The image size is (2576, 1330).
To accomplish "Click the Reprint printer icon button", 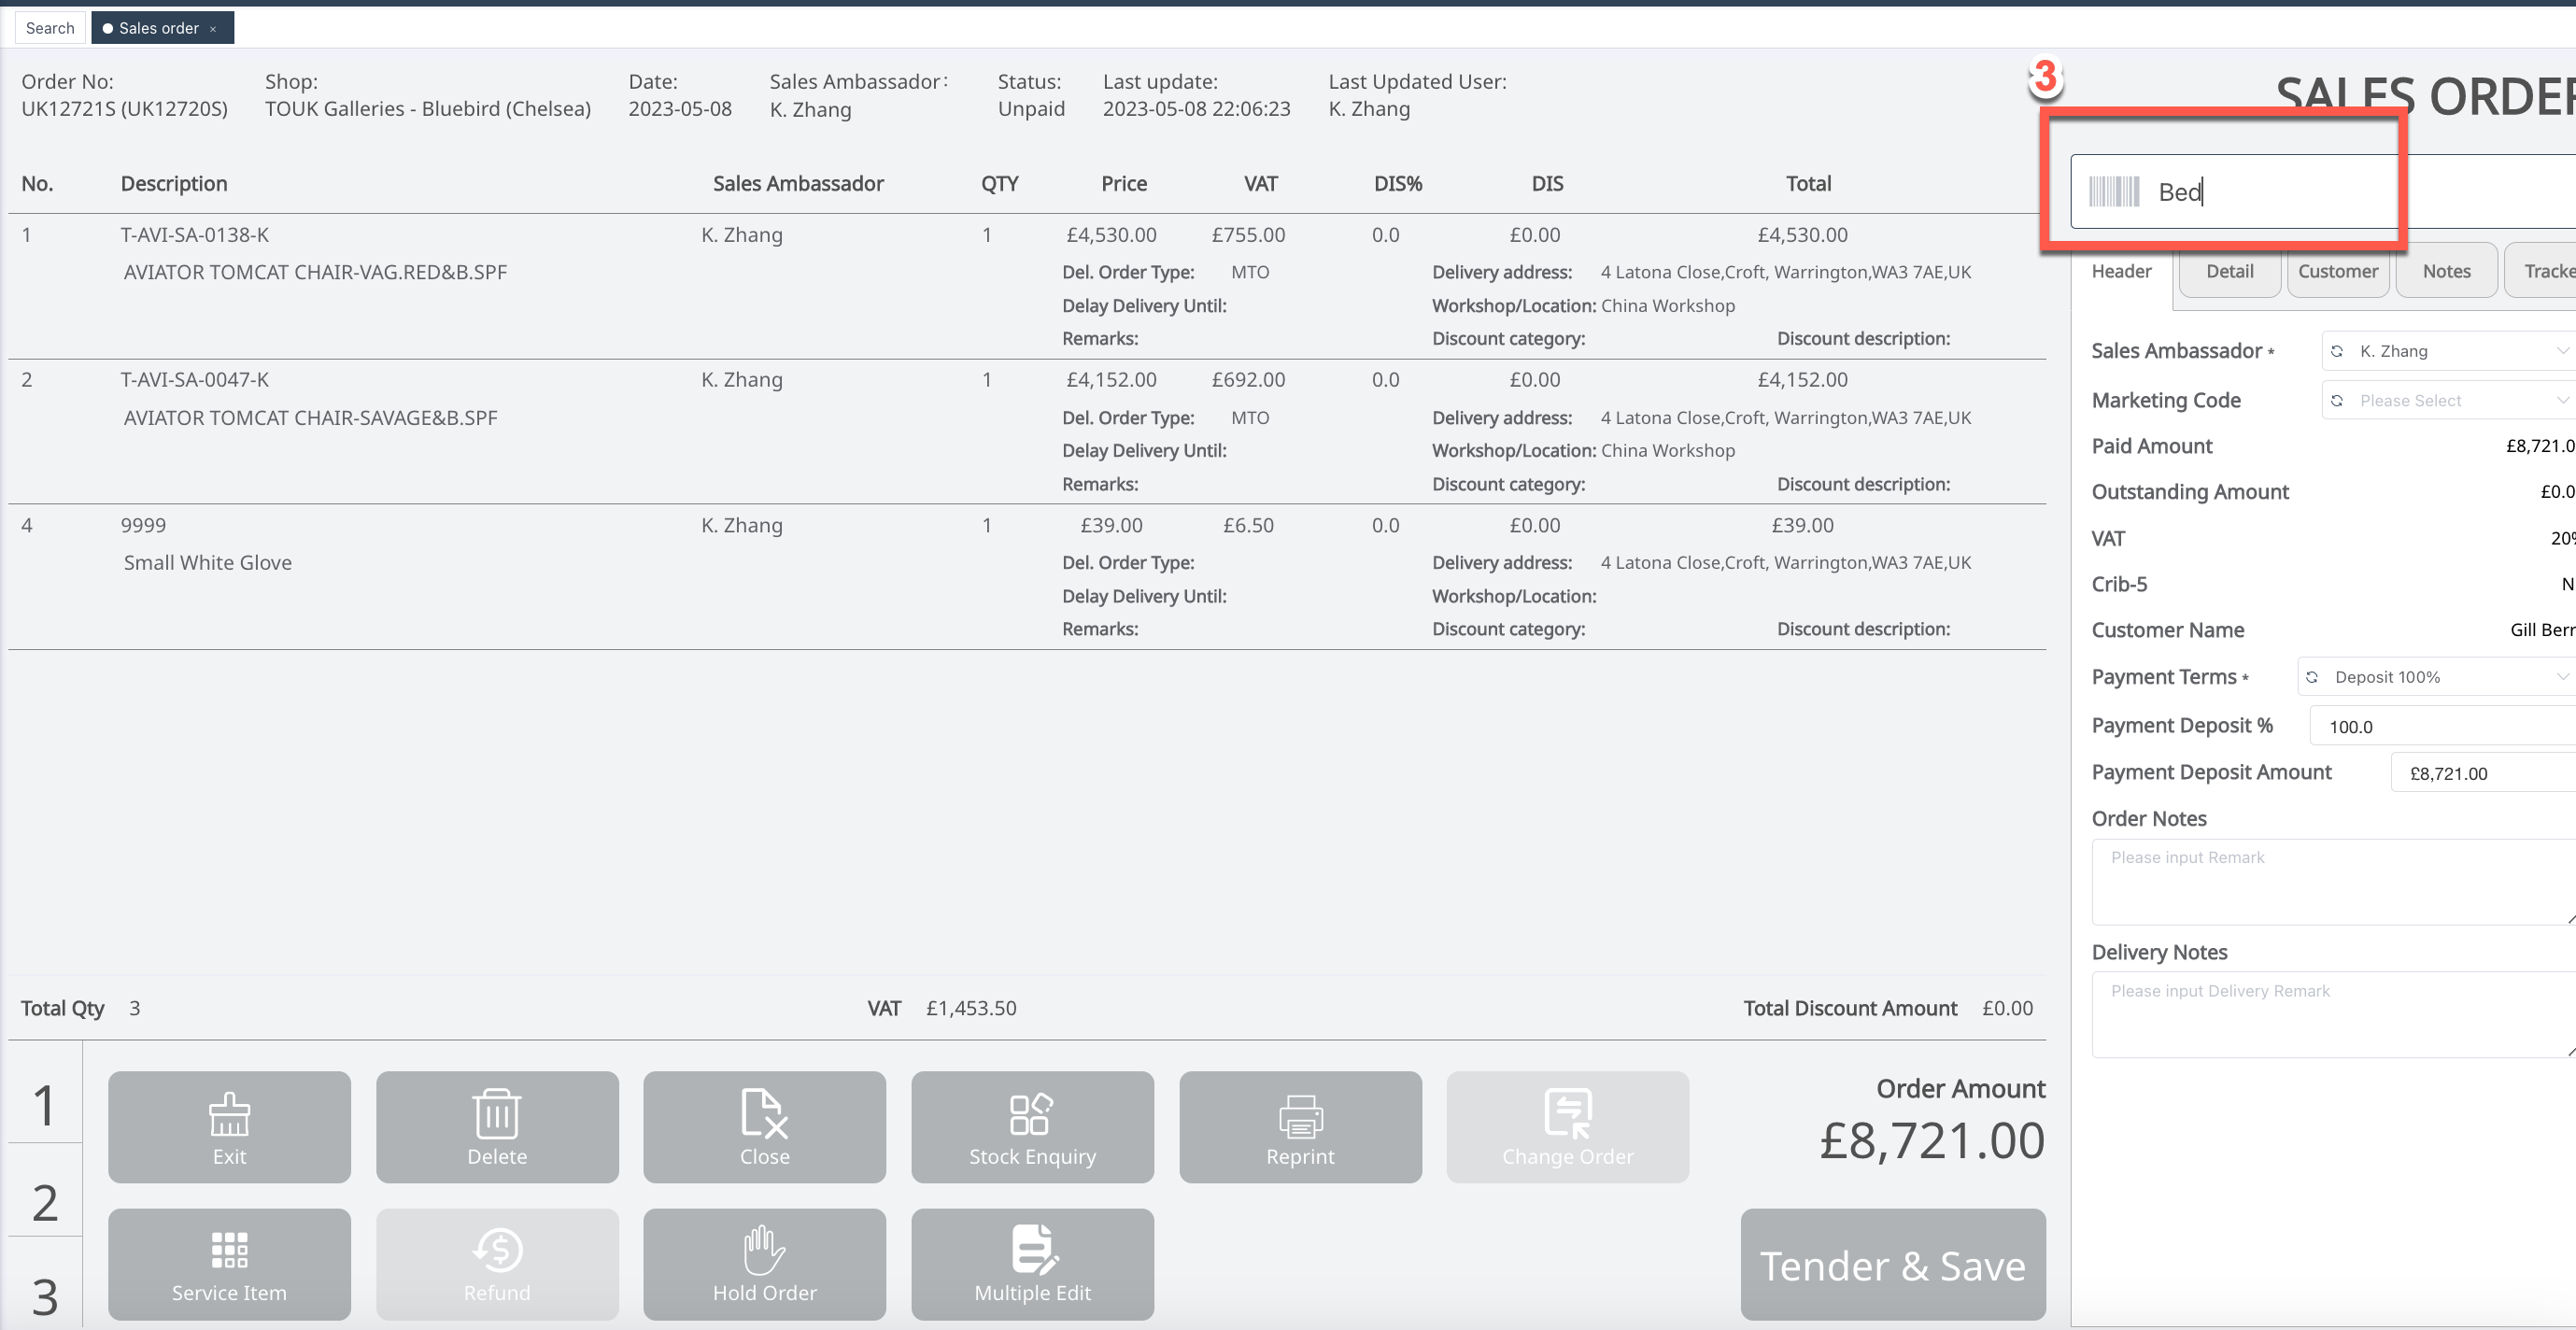I will pos(1300,1127).
